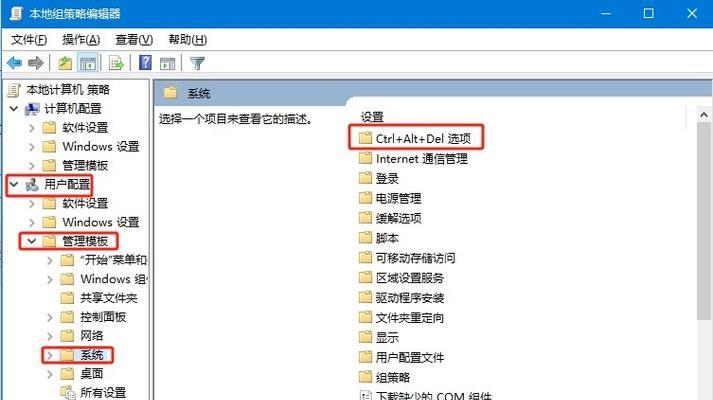The image size is (713, 400).
Task: Select the 组策略 folder in list
Action: (385, 377)
